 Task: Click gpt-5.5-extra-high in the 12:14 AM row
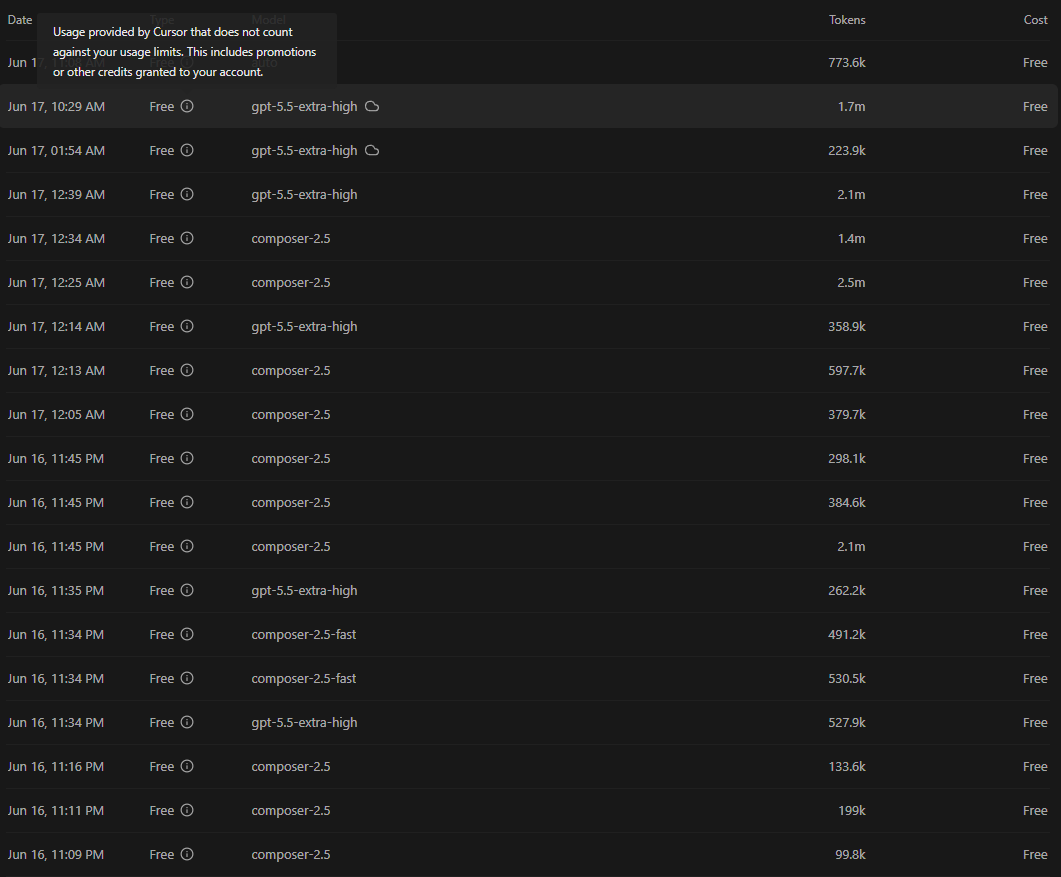(x=304, y=326)
